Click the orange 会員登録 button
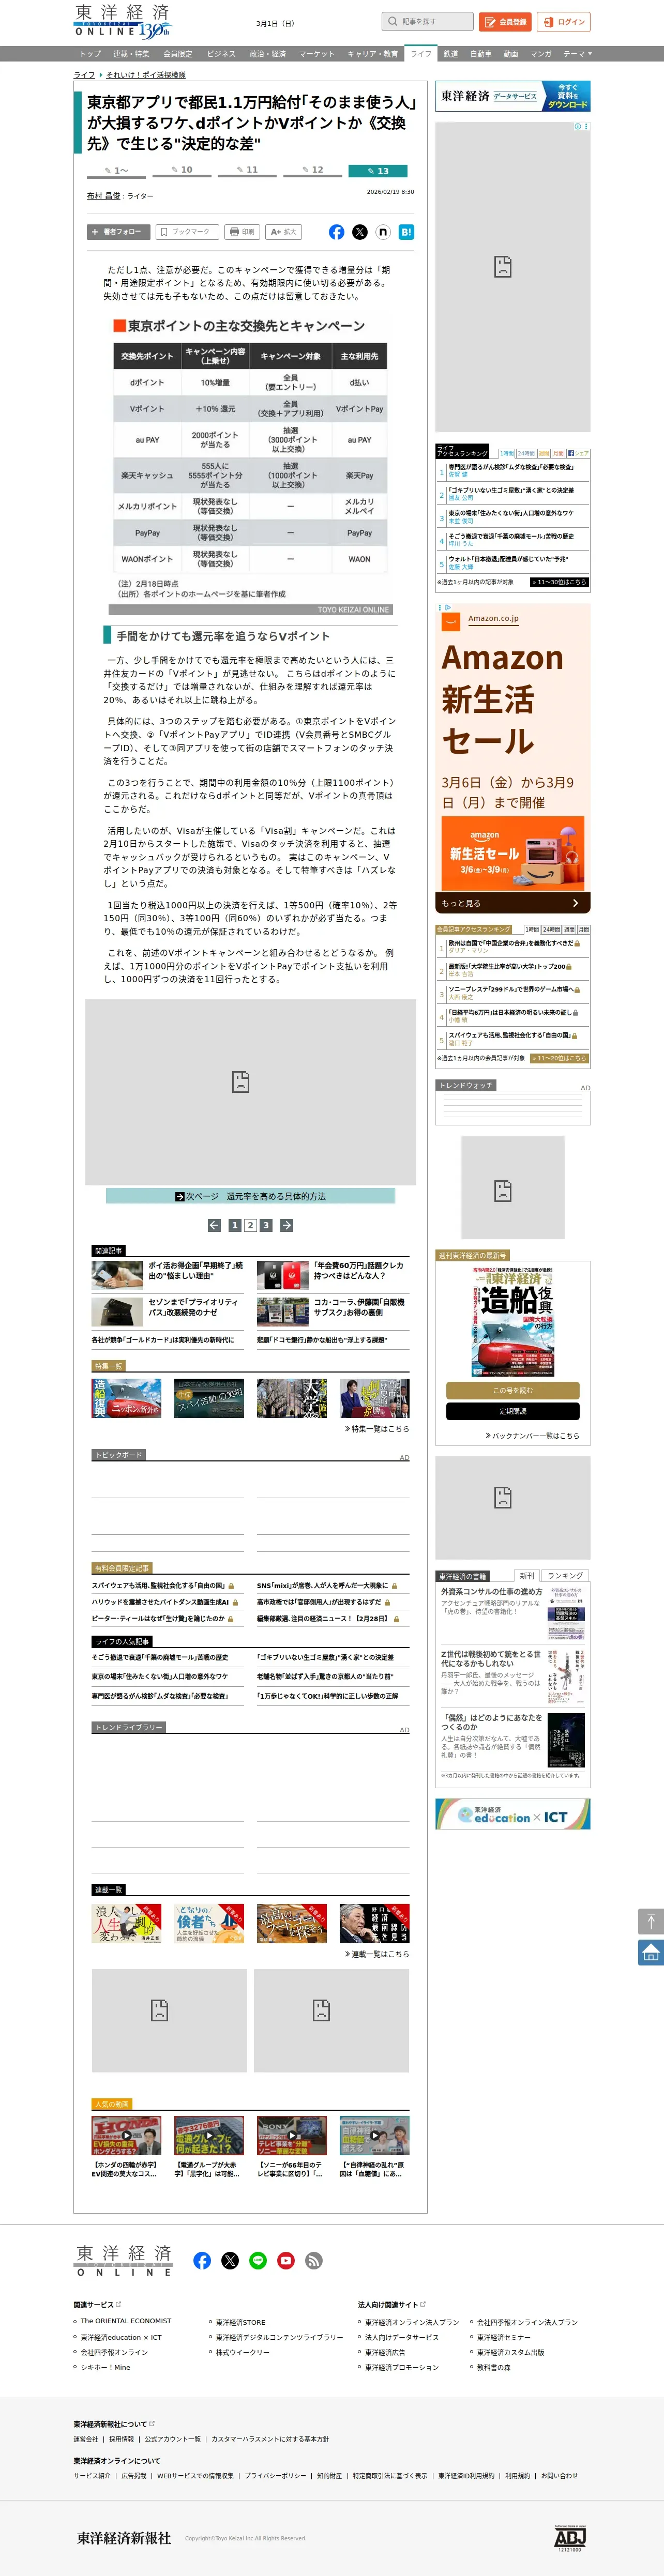664x2576 pixels. (505, 21)
